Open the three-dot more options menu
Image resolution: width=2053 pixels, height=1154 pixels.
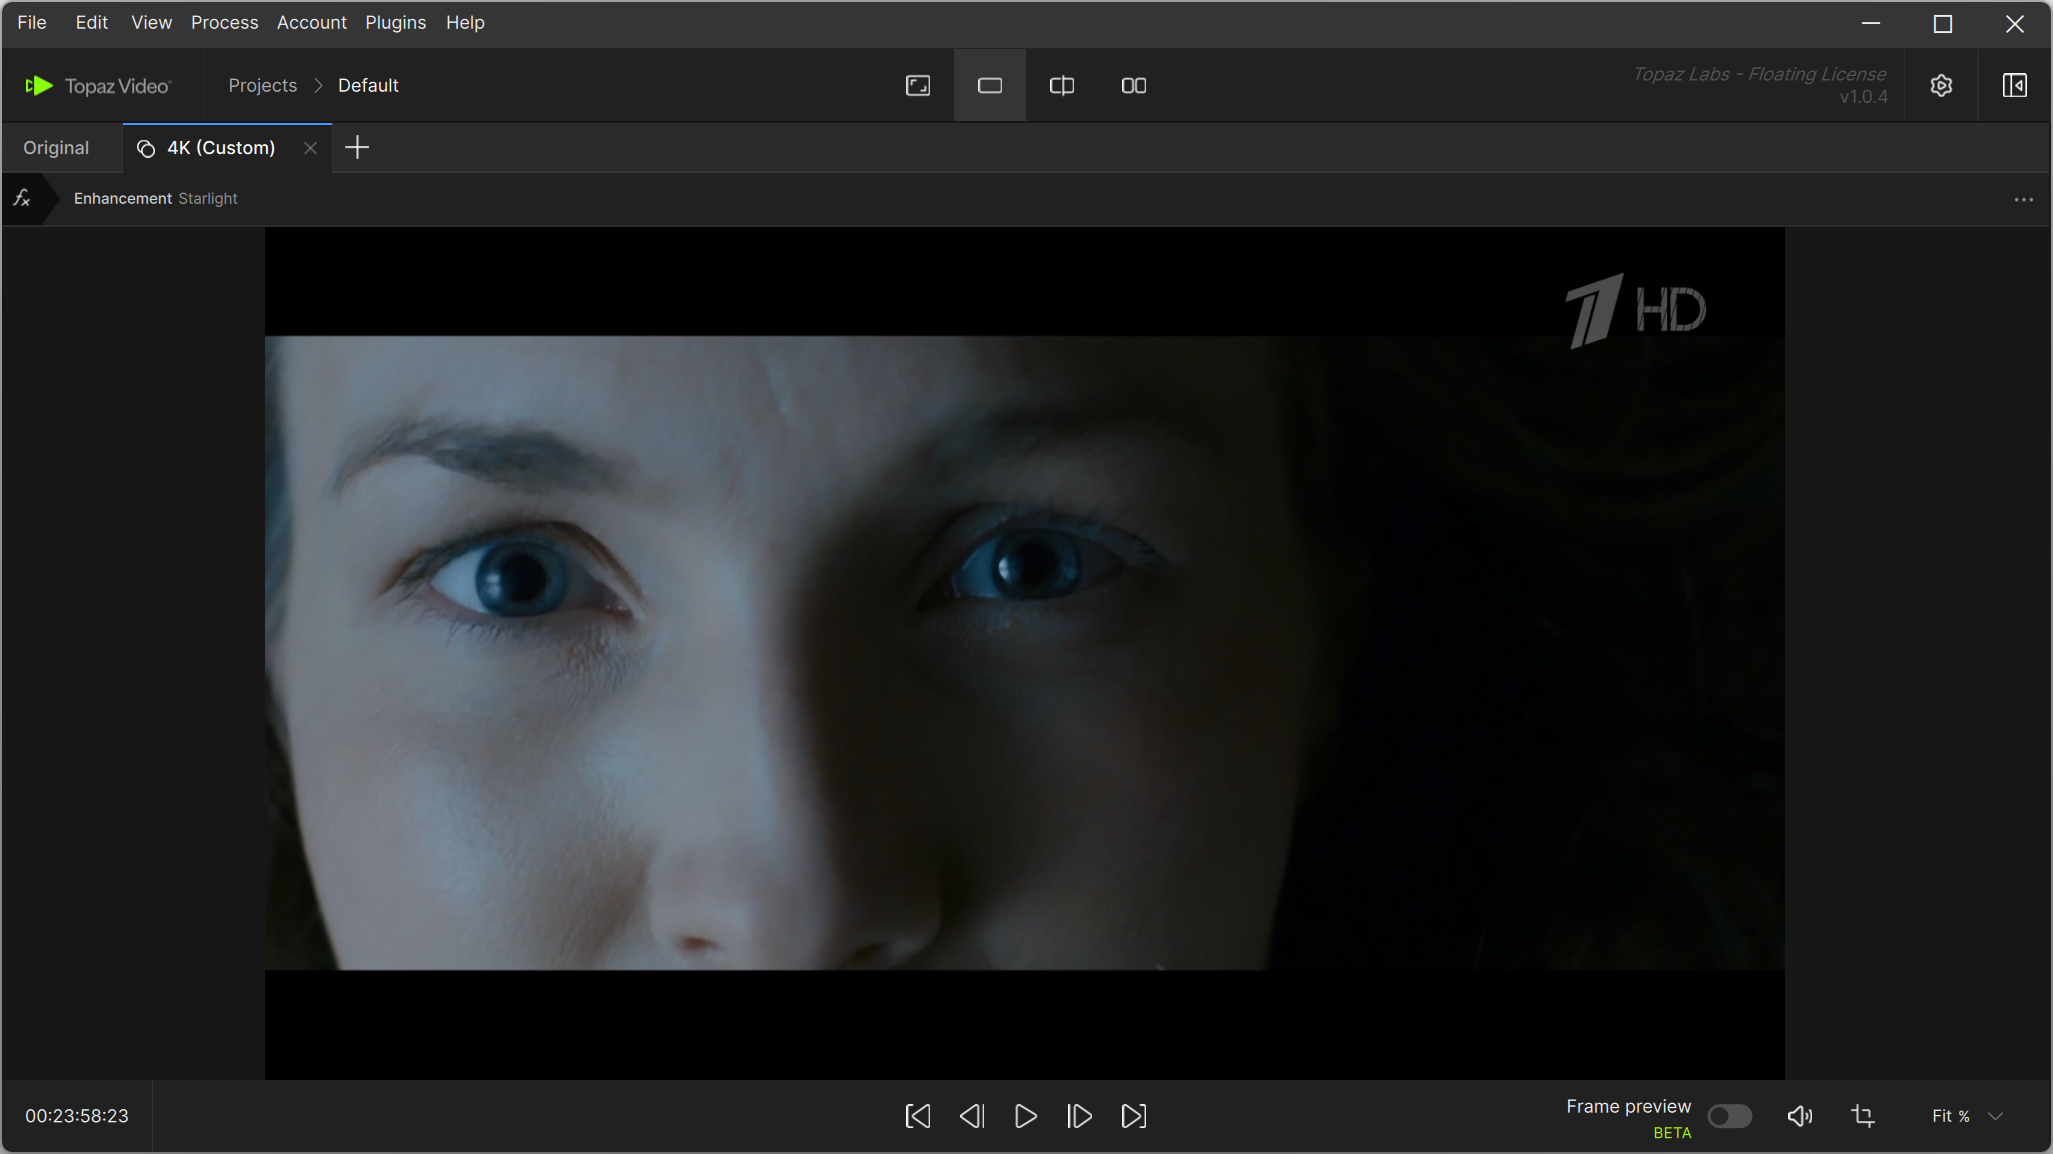tap(2023, 200)
